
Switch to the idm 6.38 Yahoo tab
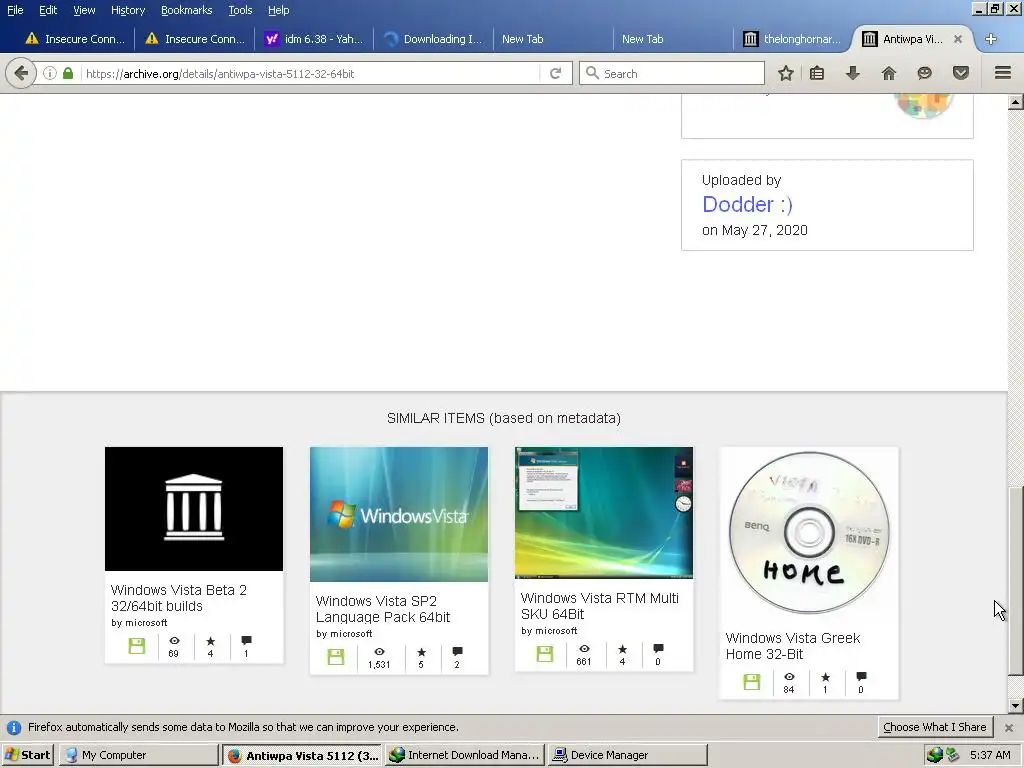tap(314, 39)
